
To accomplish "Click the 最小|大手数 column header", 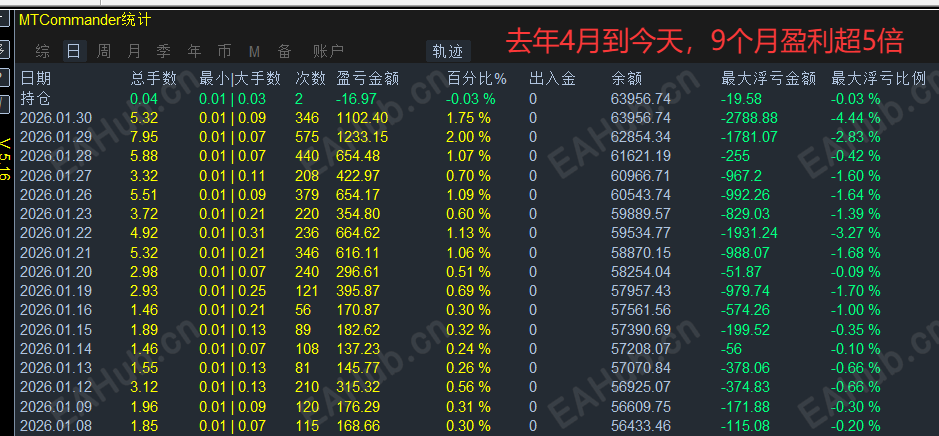I will pyautogui.click(x=240, y=78).
